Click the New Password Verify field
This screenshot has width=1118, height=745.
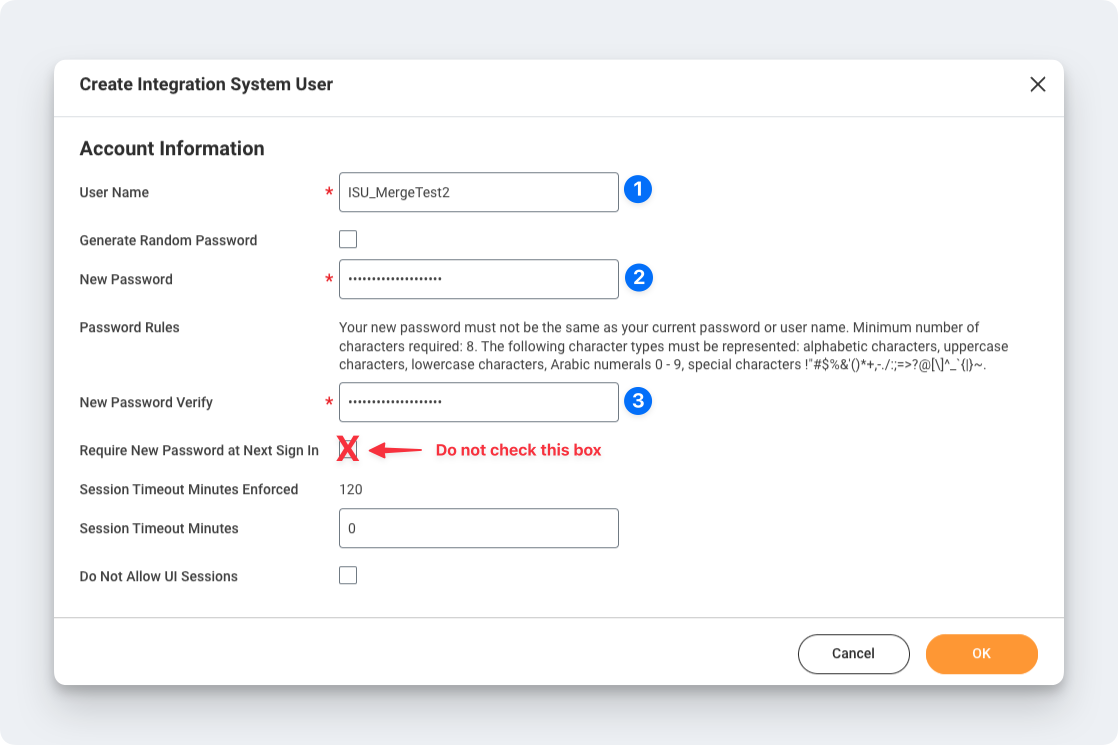click(478, 402)
